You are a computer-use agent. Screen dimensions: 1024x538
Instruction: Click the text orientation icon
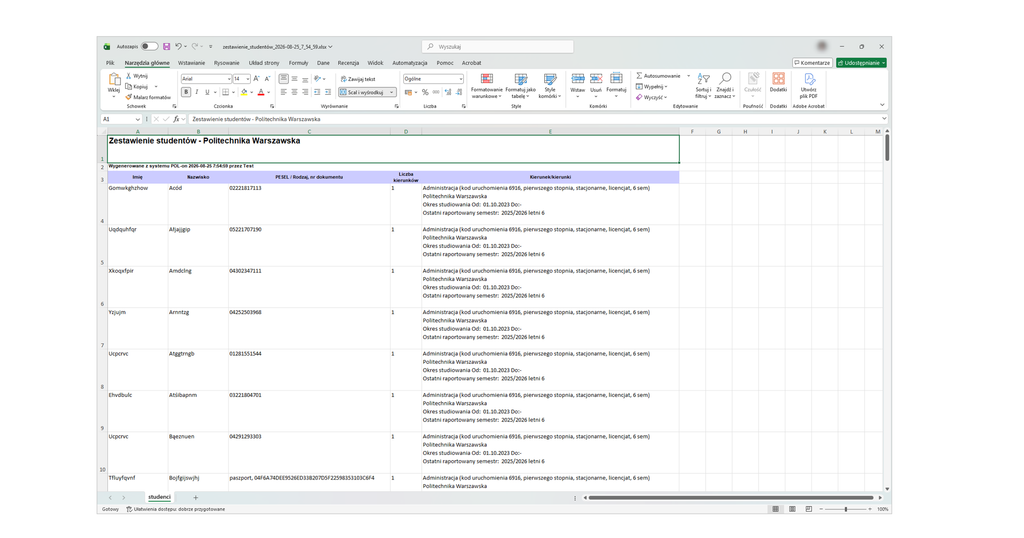coord(317,78)
